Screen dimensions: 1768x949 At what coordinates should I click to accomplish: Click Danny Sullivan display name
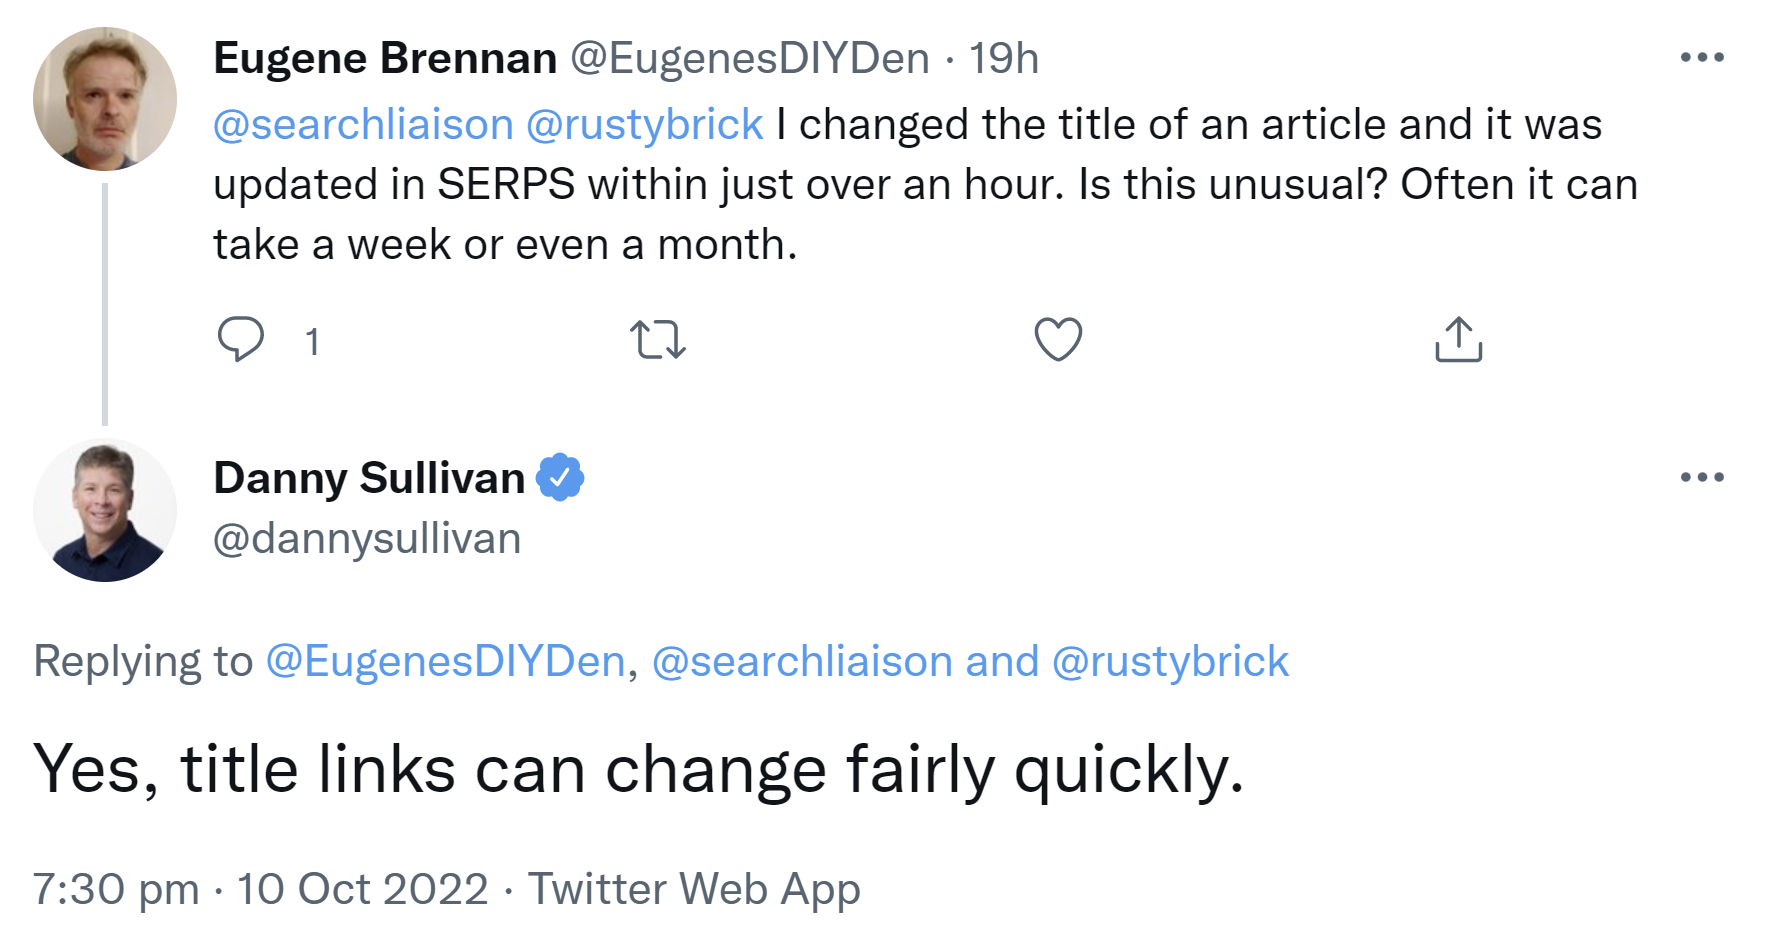click(369, 478)
